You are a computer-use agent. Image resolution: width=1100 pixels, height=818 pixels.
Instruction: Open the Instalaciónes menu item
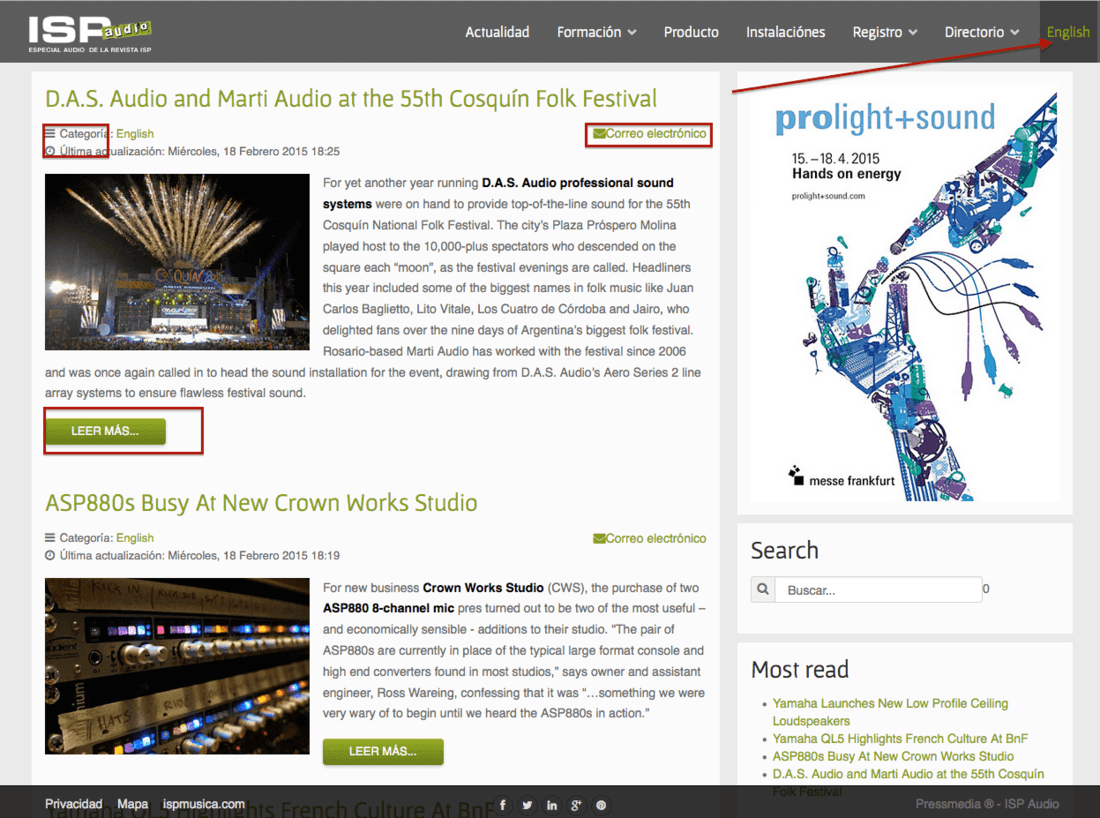coord(785,32)
